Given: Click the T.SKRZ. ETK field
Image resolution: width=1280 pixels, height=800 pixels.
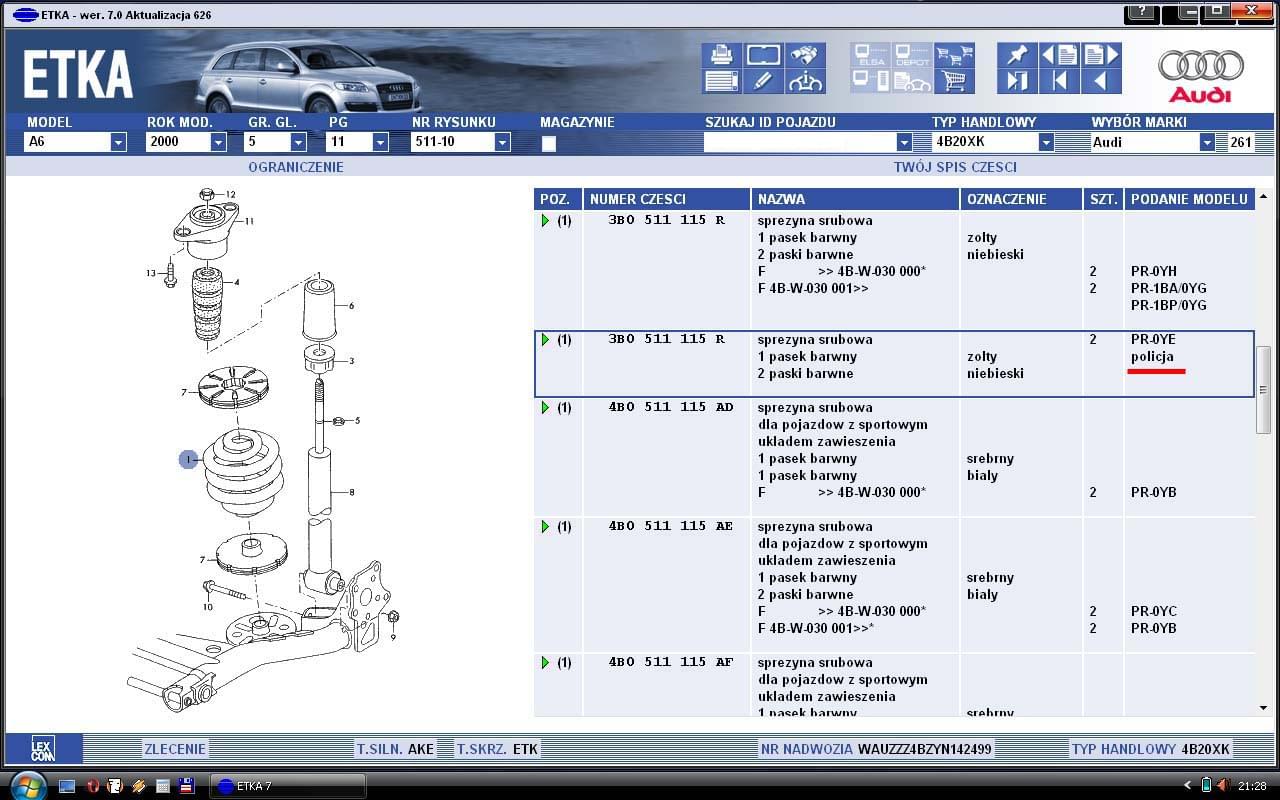Looking at the screenshot, I should click(x=497, y=749).
